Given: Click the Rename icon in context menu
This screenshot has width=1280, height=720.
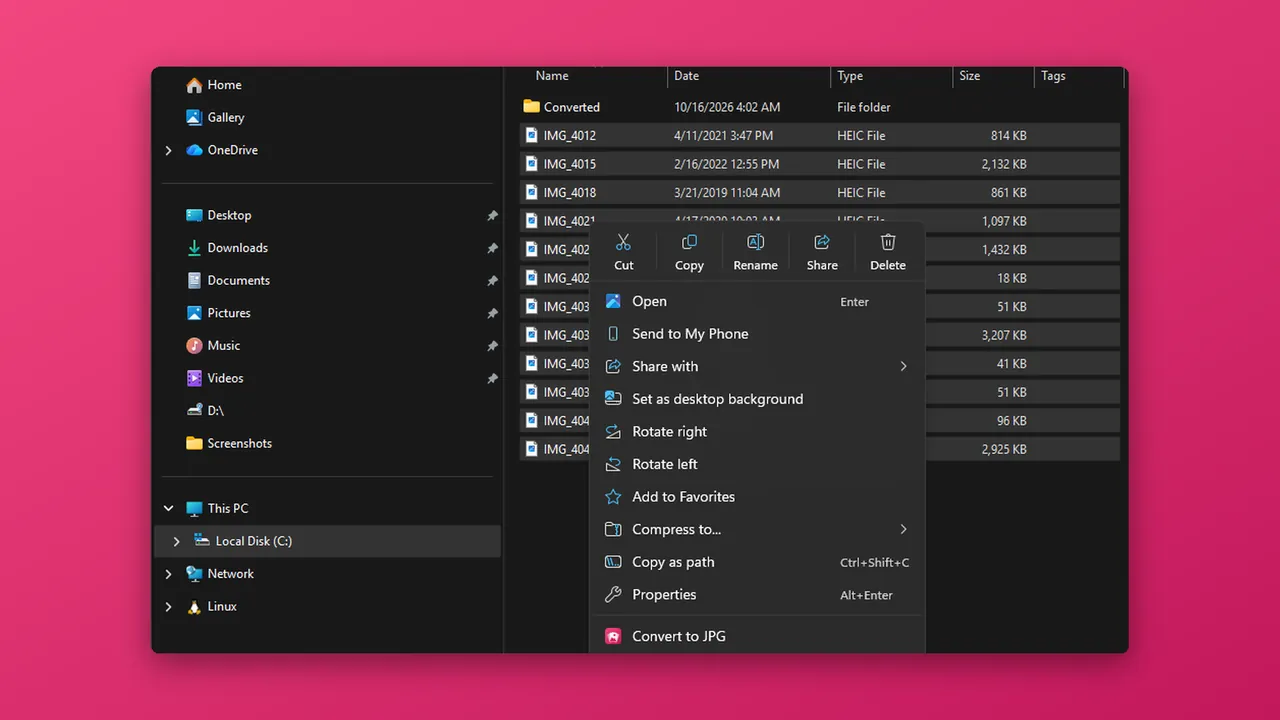Looking at the screenshot, I should [755, 242].
